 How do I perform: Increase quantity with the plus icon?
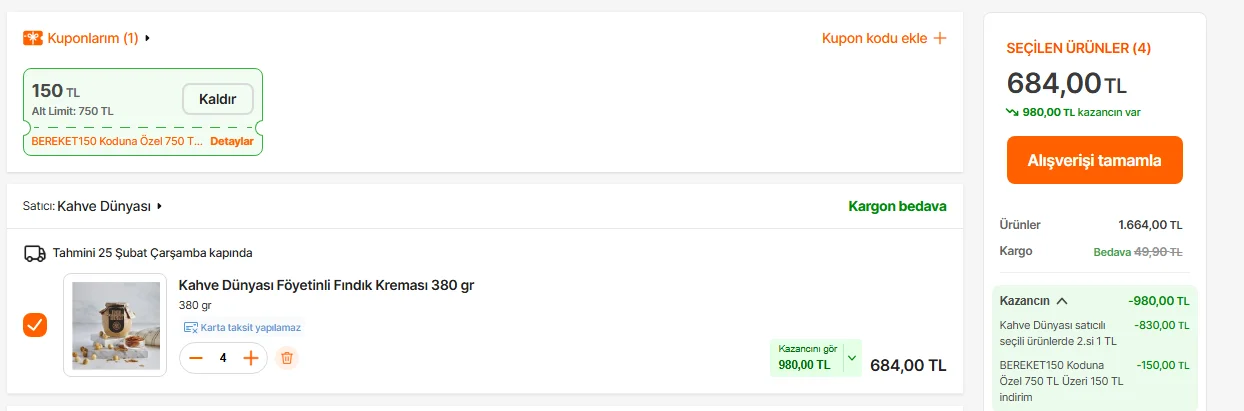[251, 358]
